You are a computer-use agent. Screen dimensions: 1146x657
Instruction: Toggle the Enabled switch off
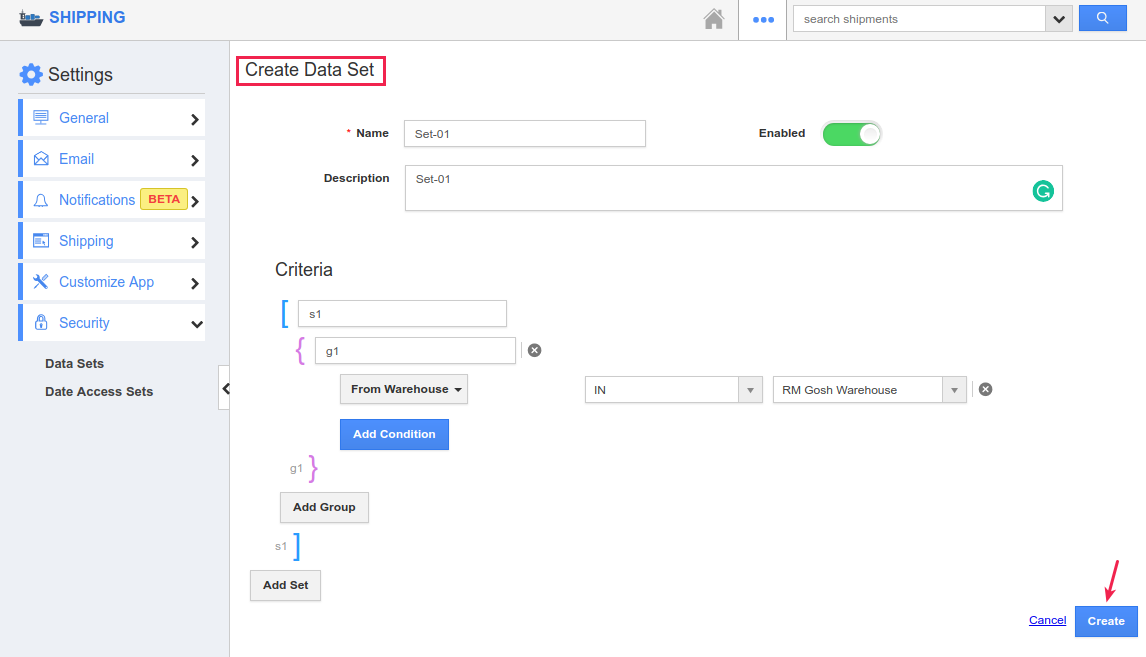coord(851,134)
